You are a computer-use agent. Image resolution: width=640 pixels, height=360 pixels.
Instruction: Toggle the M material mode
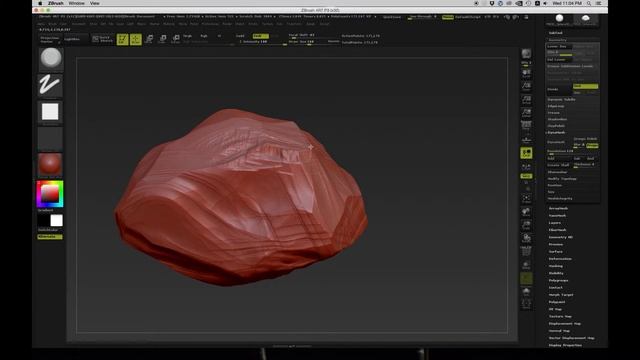[x=220, y=36]
